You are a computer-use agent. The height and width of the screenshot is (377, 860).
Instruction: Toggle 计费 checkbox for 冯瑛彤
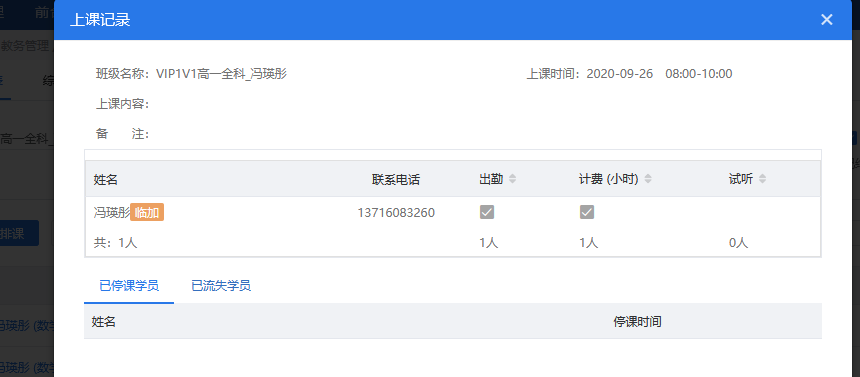(587, 212)
